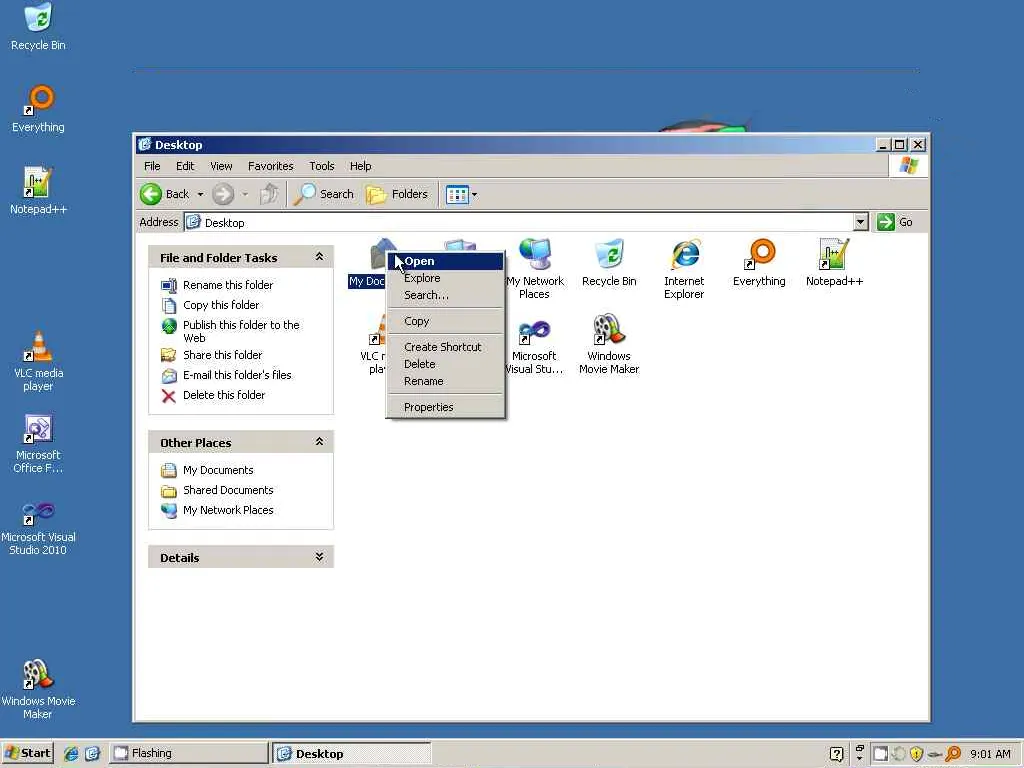This screenshot has width=1024, height=768.
Task: Open Windows Movie Maker desktop shortcut
Action: tap(38, 689)
